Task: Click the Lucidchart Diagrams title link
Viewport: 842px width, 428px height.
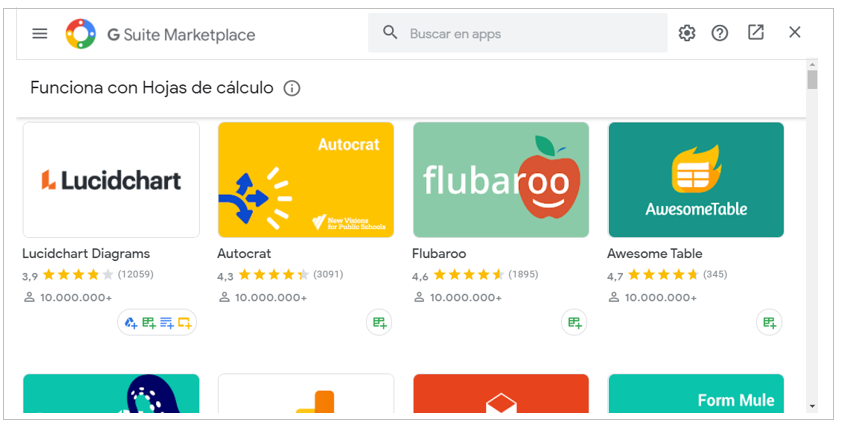Action: click(x=86, y=254)
